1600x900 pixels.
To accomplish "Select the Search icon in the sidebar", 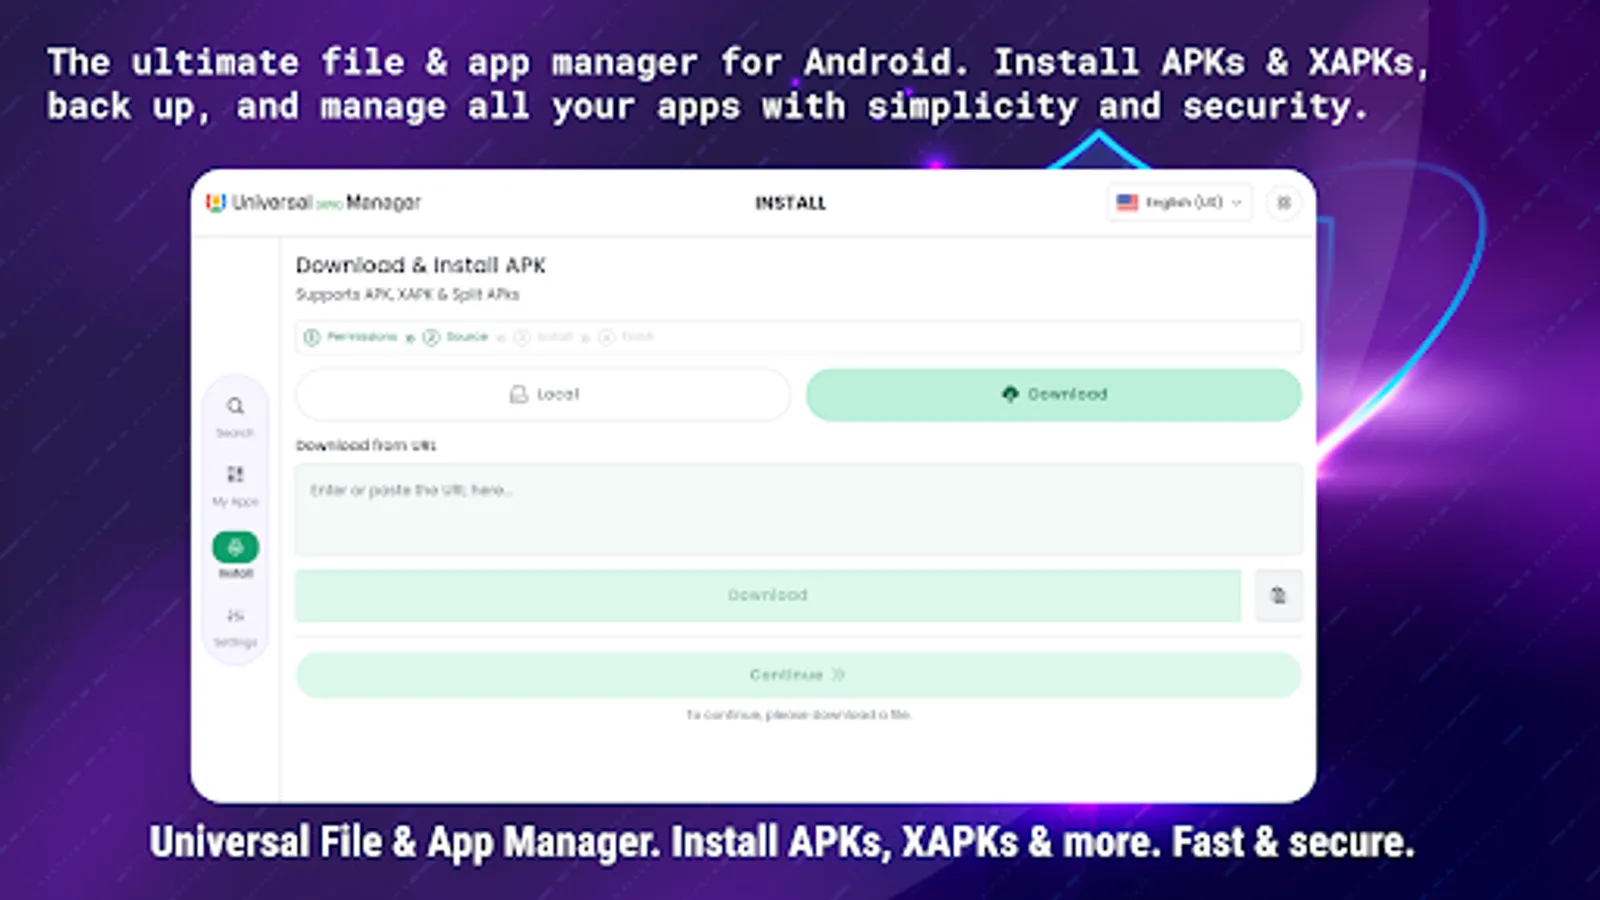I will pos(236,405).
